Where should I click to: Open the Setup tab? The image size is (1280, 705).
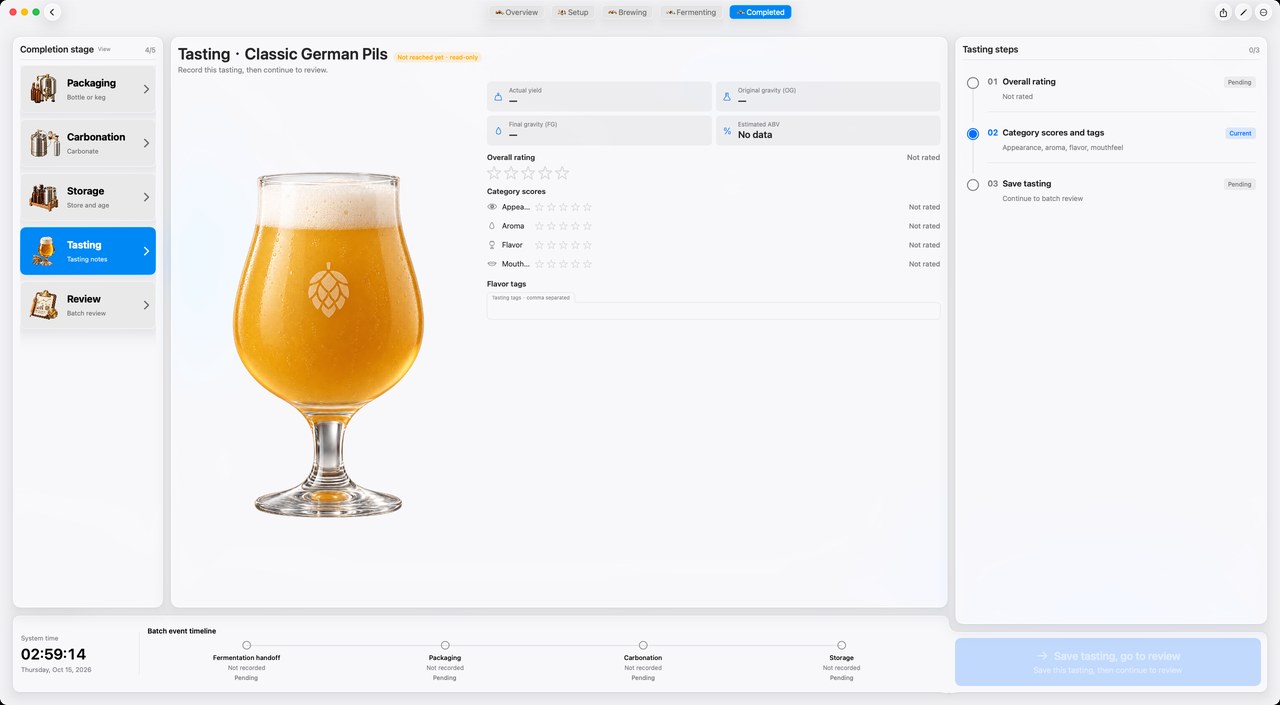click(573, 12)
